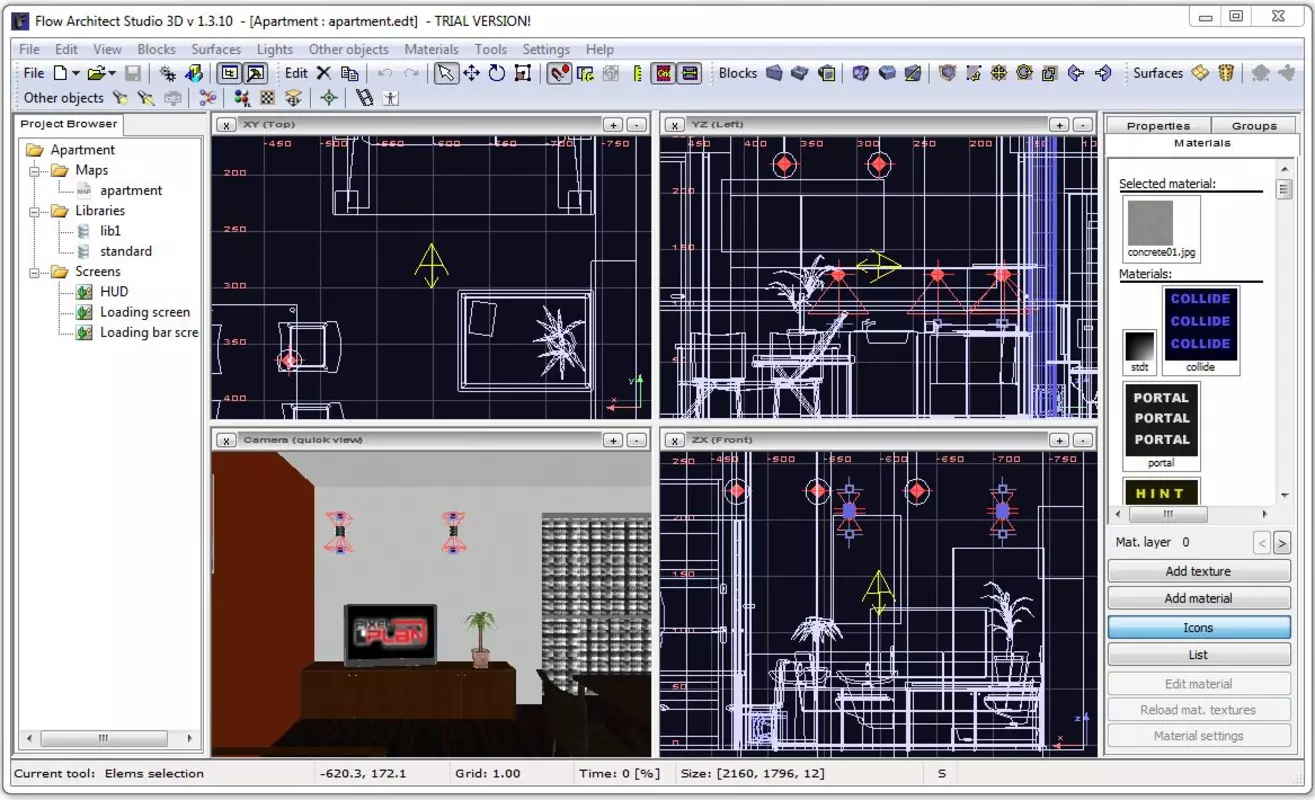Choose the Move tool four-way arrows icon
The width and height of the screenshot is (1315, 800).
click(x=471, y=73)
